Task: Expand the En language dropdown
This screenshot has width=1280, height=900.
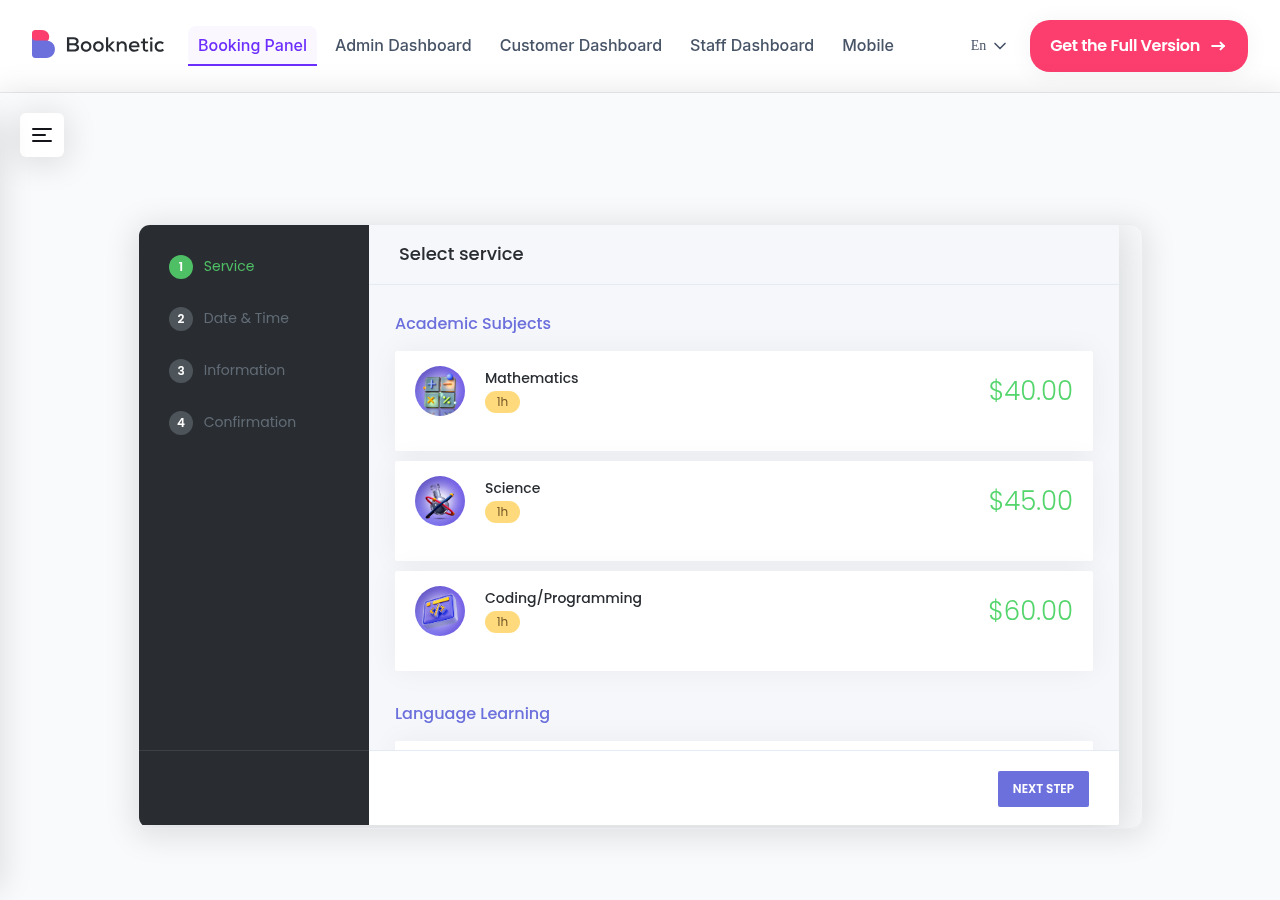Action: point(988,46)
